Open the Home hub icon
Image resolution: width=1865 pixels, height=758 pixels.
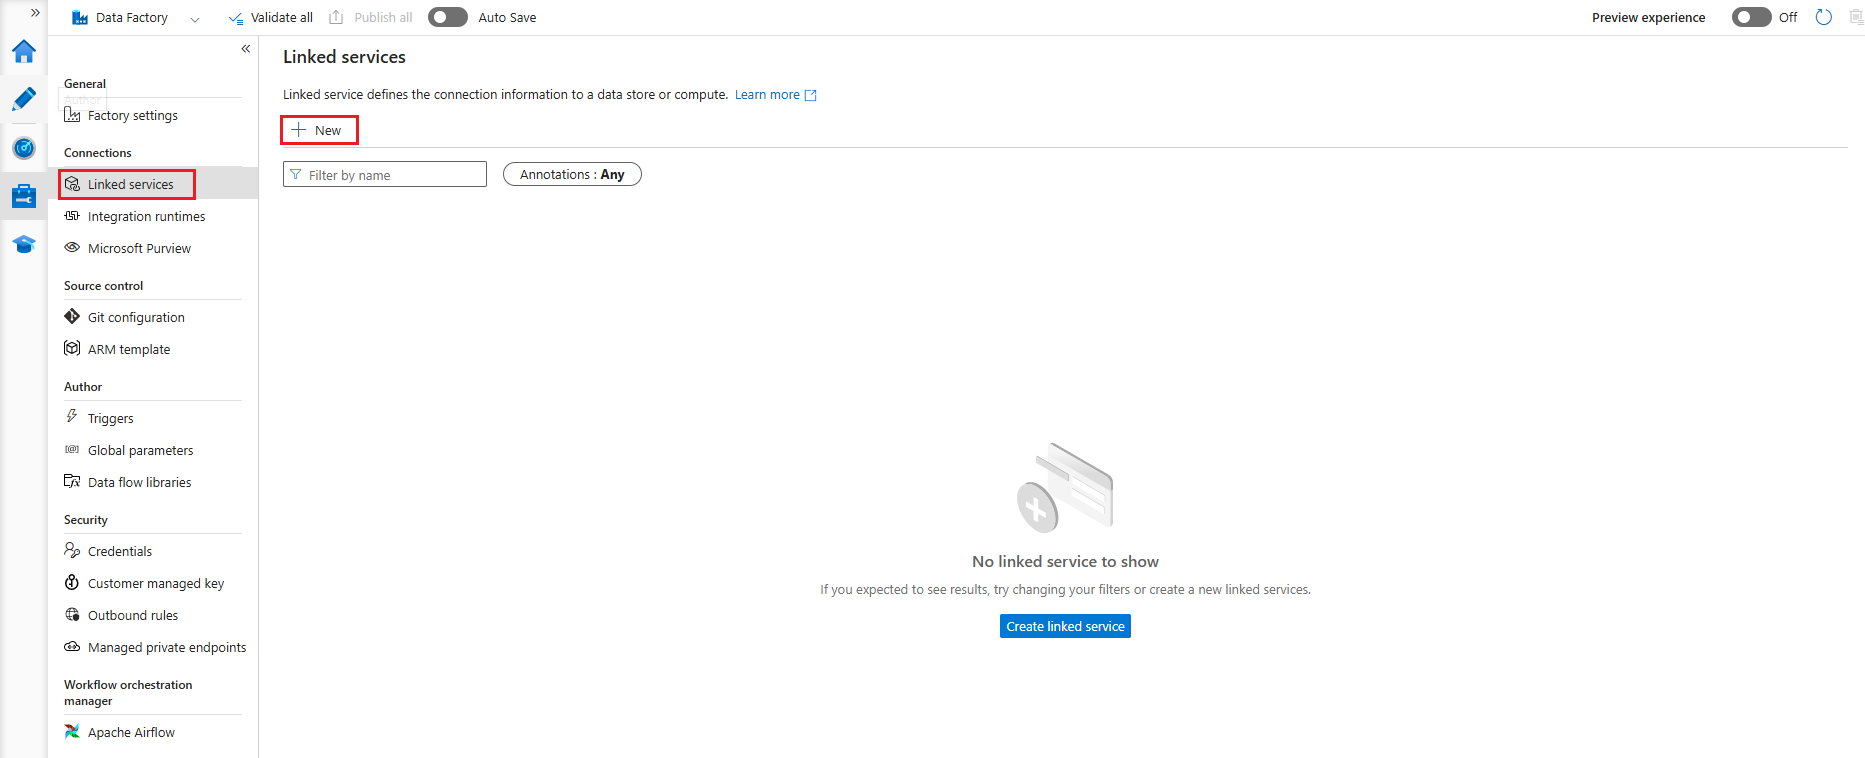24,51
